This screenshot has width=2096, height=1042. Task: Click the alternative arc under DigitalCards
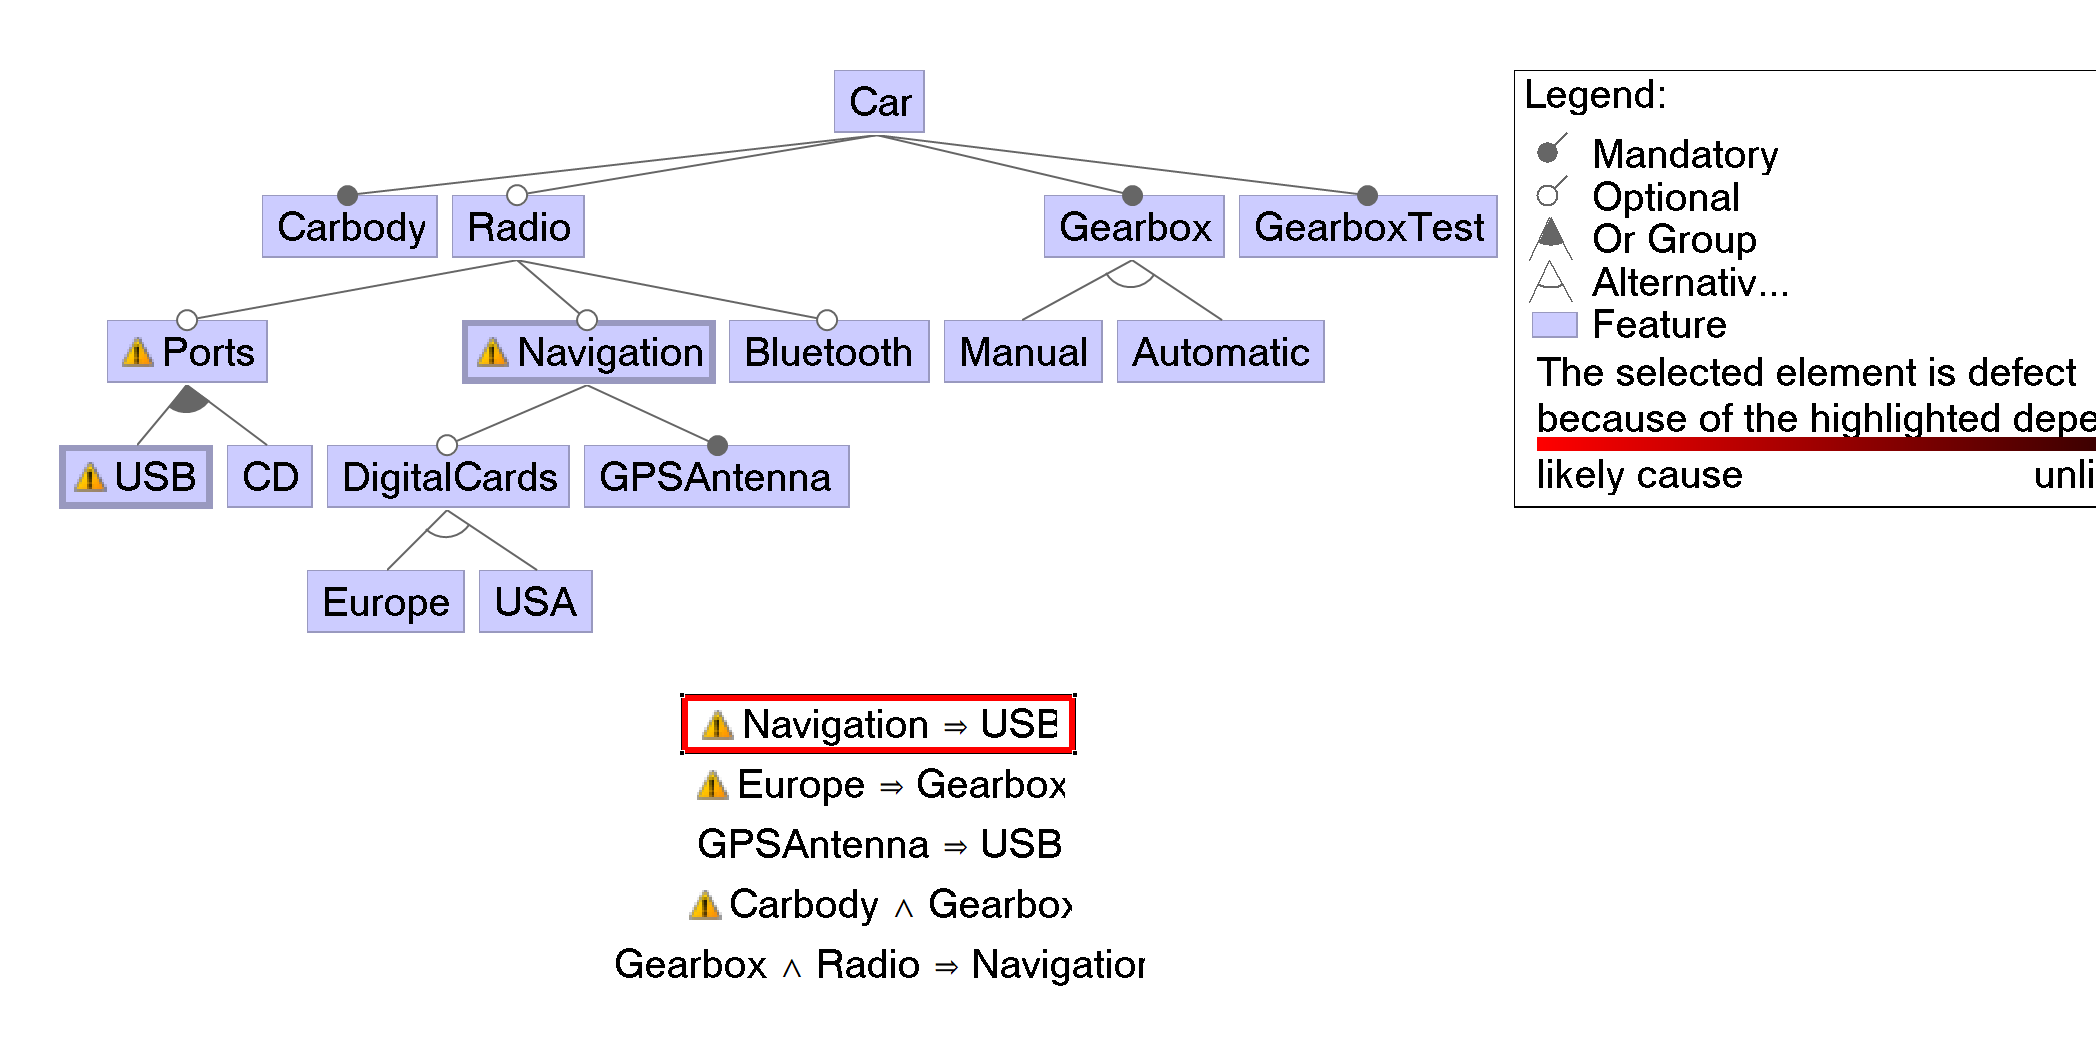coord(447,525)
